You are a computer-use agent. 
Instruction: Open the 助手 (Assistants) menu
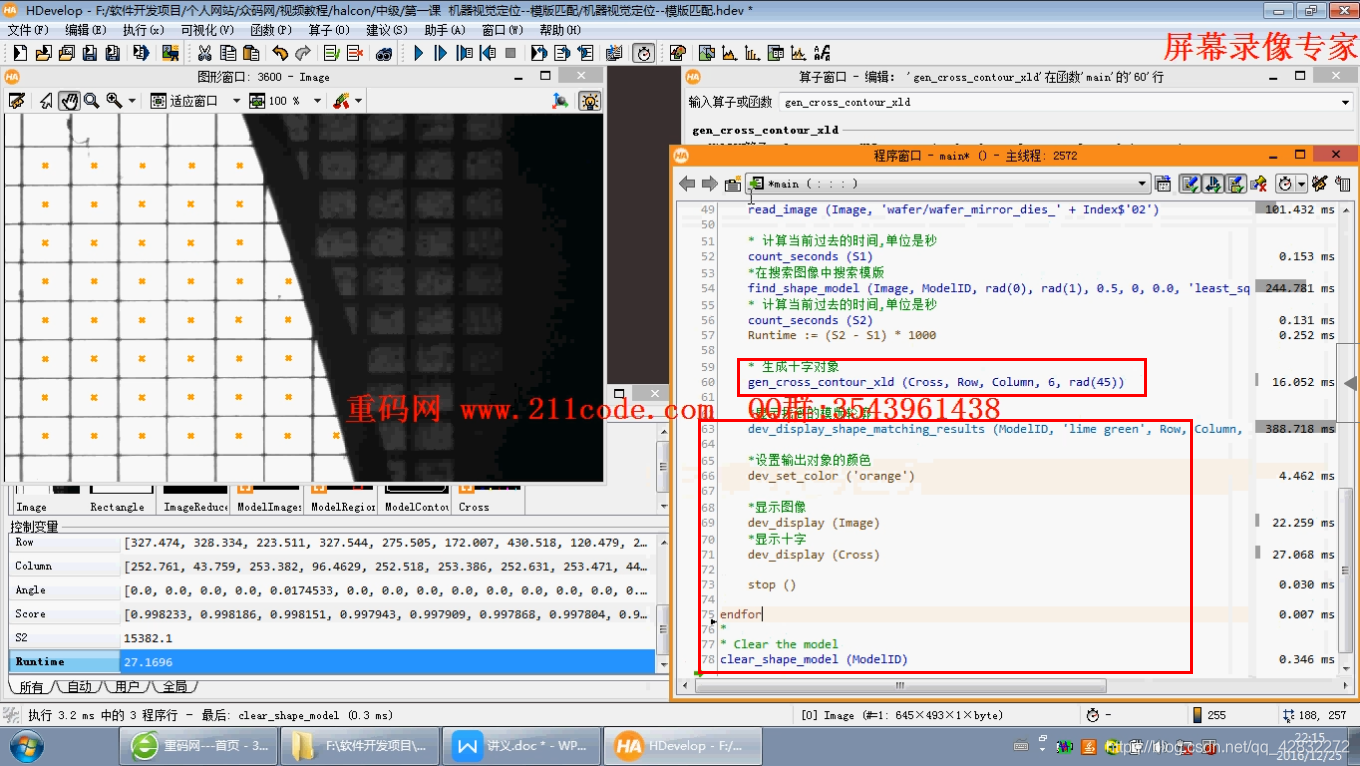(445, 30)
